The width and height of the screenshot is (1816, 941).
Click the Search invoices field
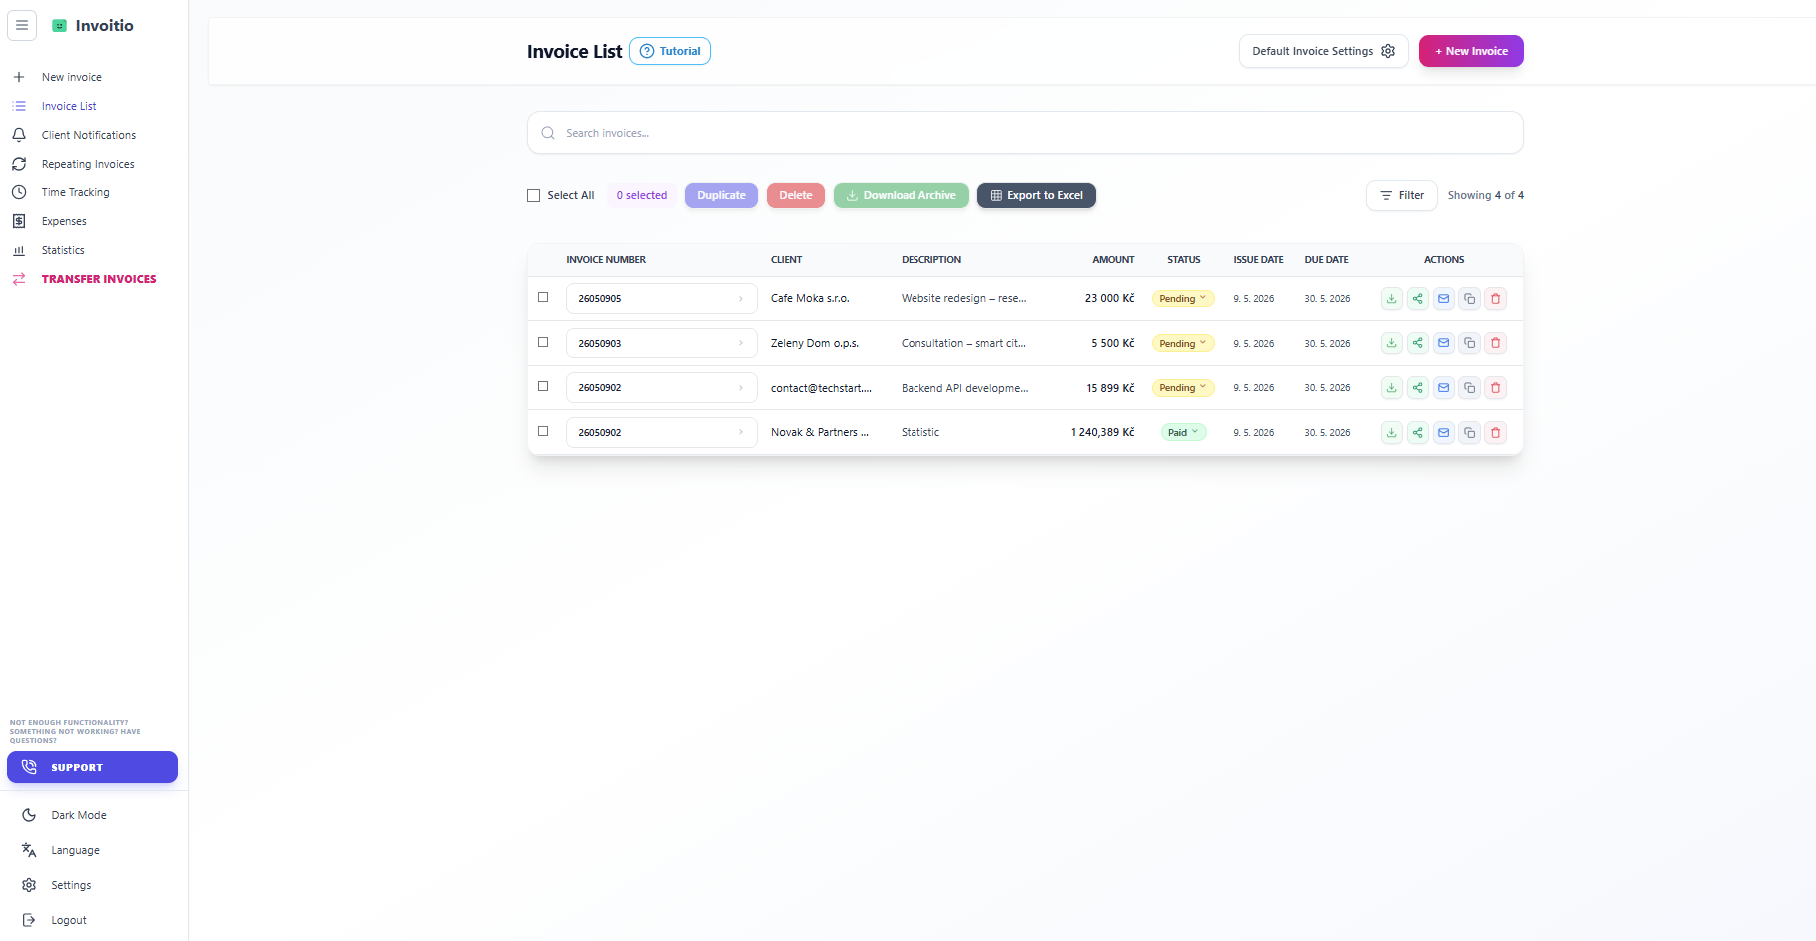coord(1025,133)
